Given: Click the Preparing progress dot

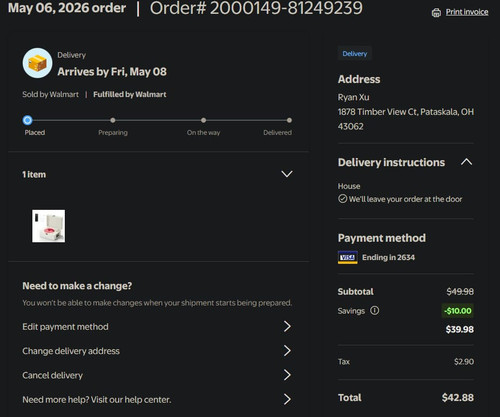Looking at the screenshot, I should tap(113, 120).
